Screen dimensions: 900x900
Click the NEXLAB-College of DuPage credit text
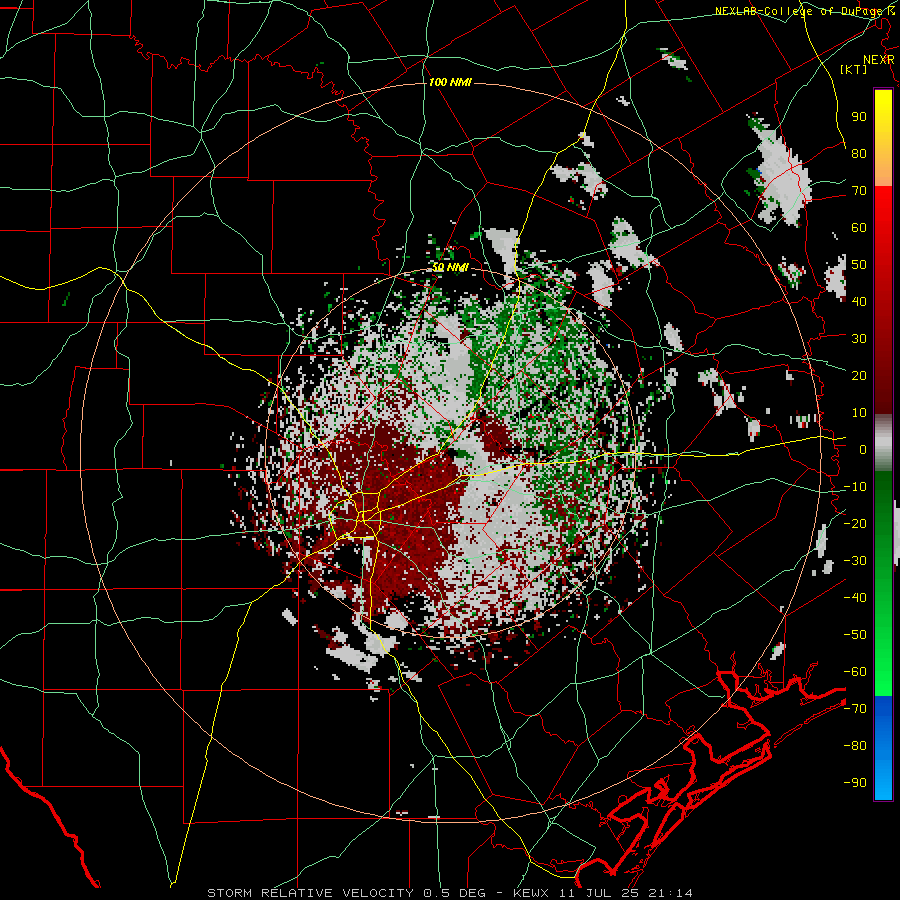pyautogui.click(x=804, y=11)
